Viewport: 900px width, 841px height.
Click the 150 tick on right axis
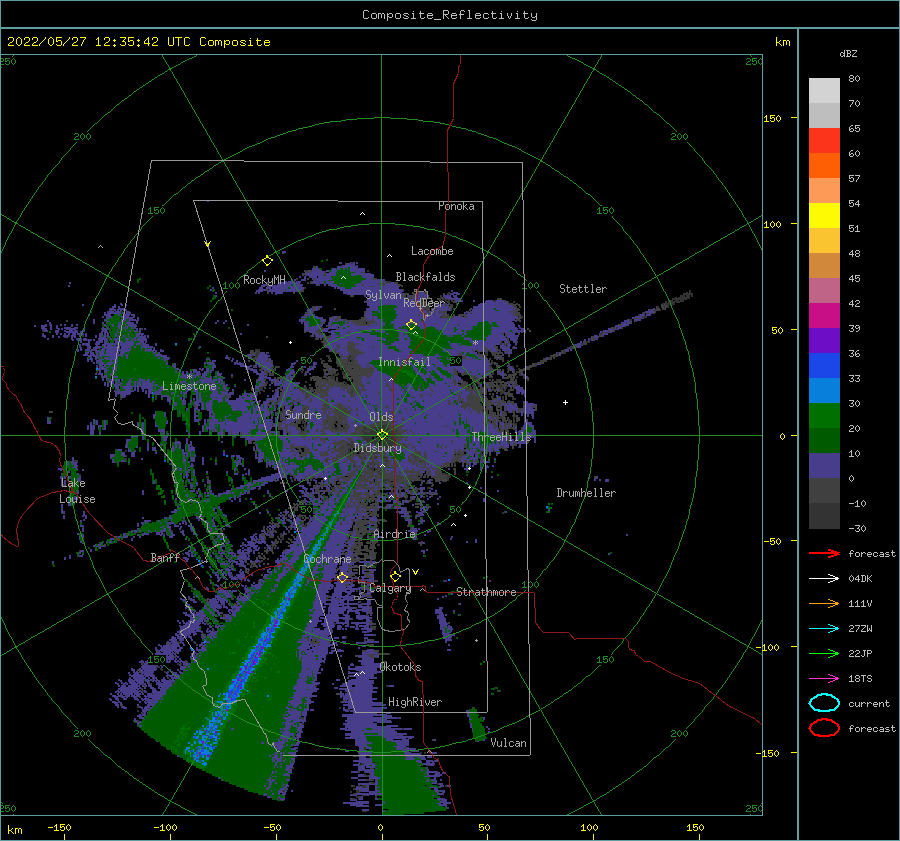coord(772,118)
